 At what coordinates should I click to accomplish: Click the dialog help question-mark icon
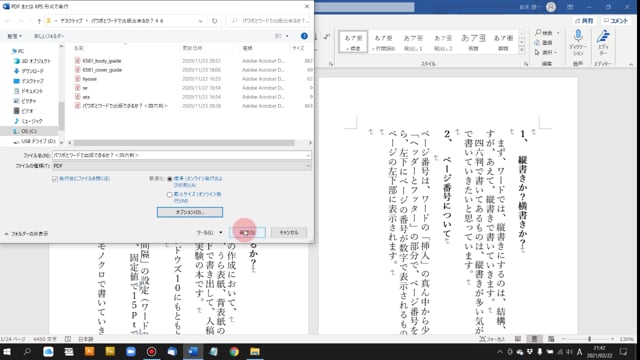[304, 36]
